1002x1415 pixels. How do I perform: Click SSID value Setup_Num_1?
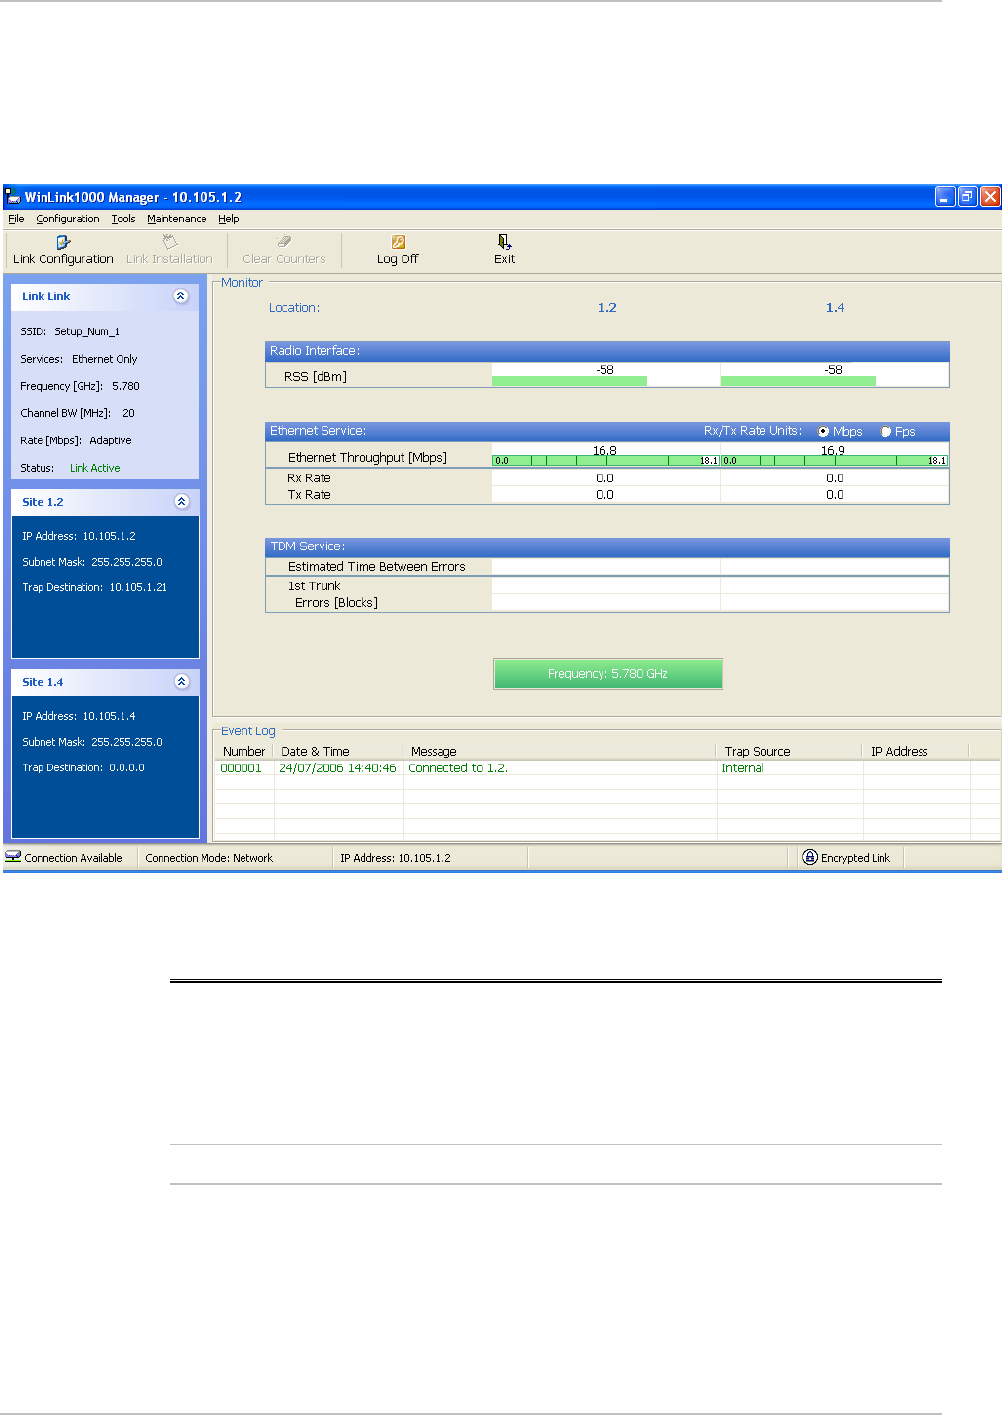coord(87,331)
